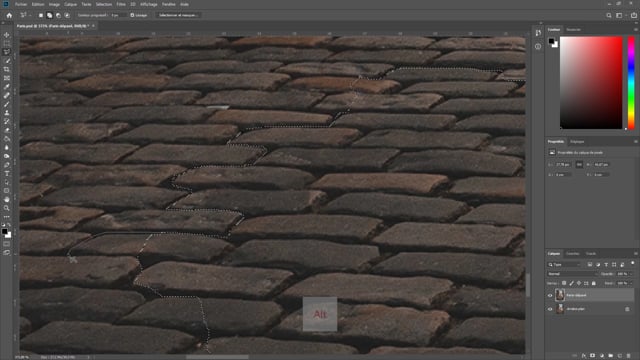Image resolution: width=640 pixels, height=360 pixels.
Task: Reset default foreground and background colors
Action: coord(3,225)
